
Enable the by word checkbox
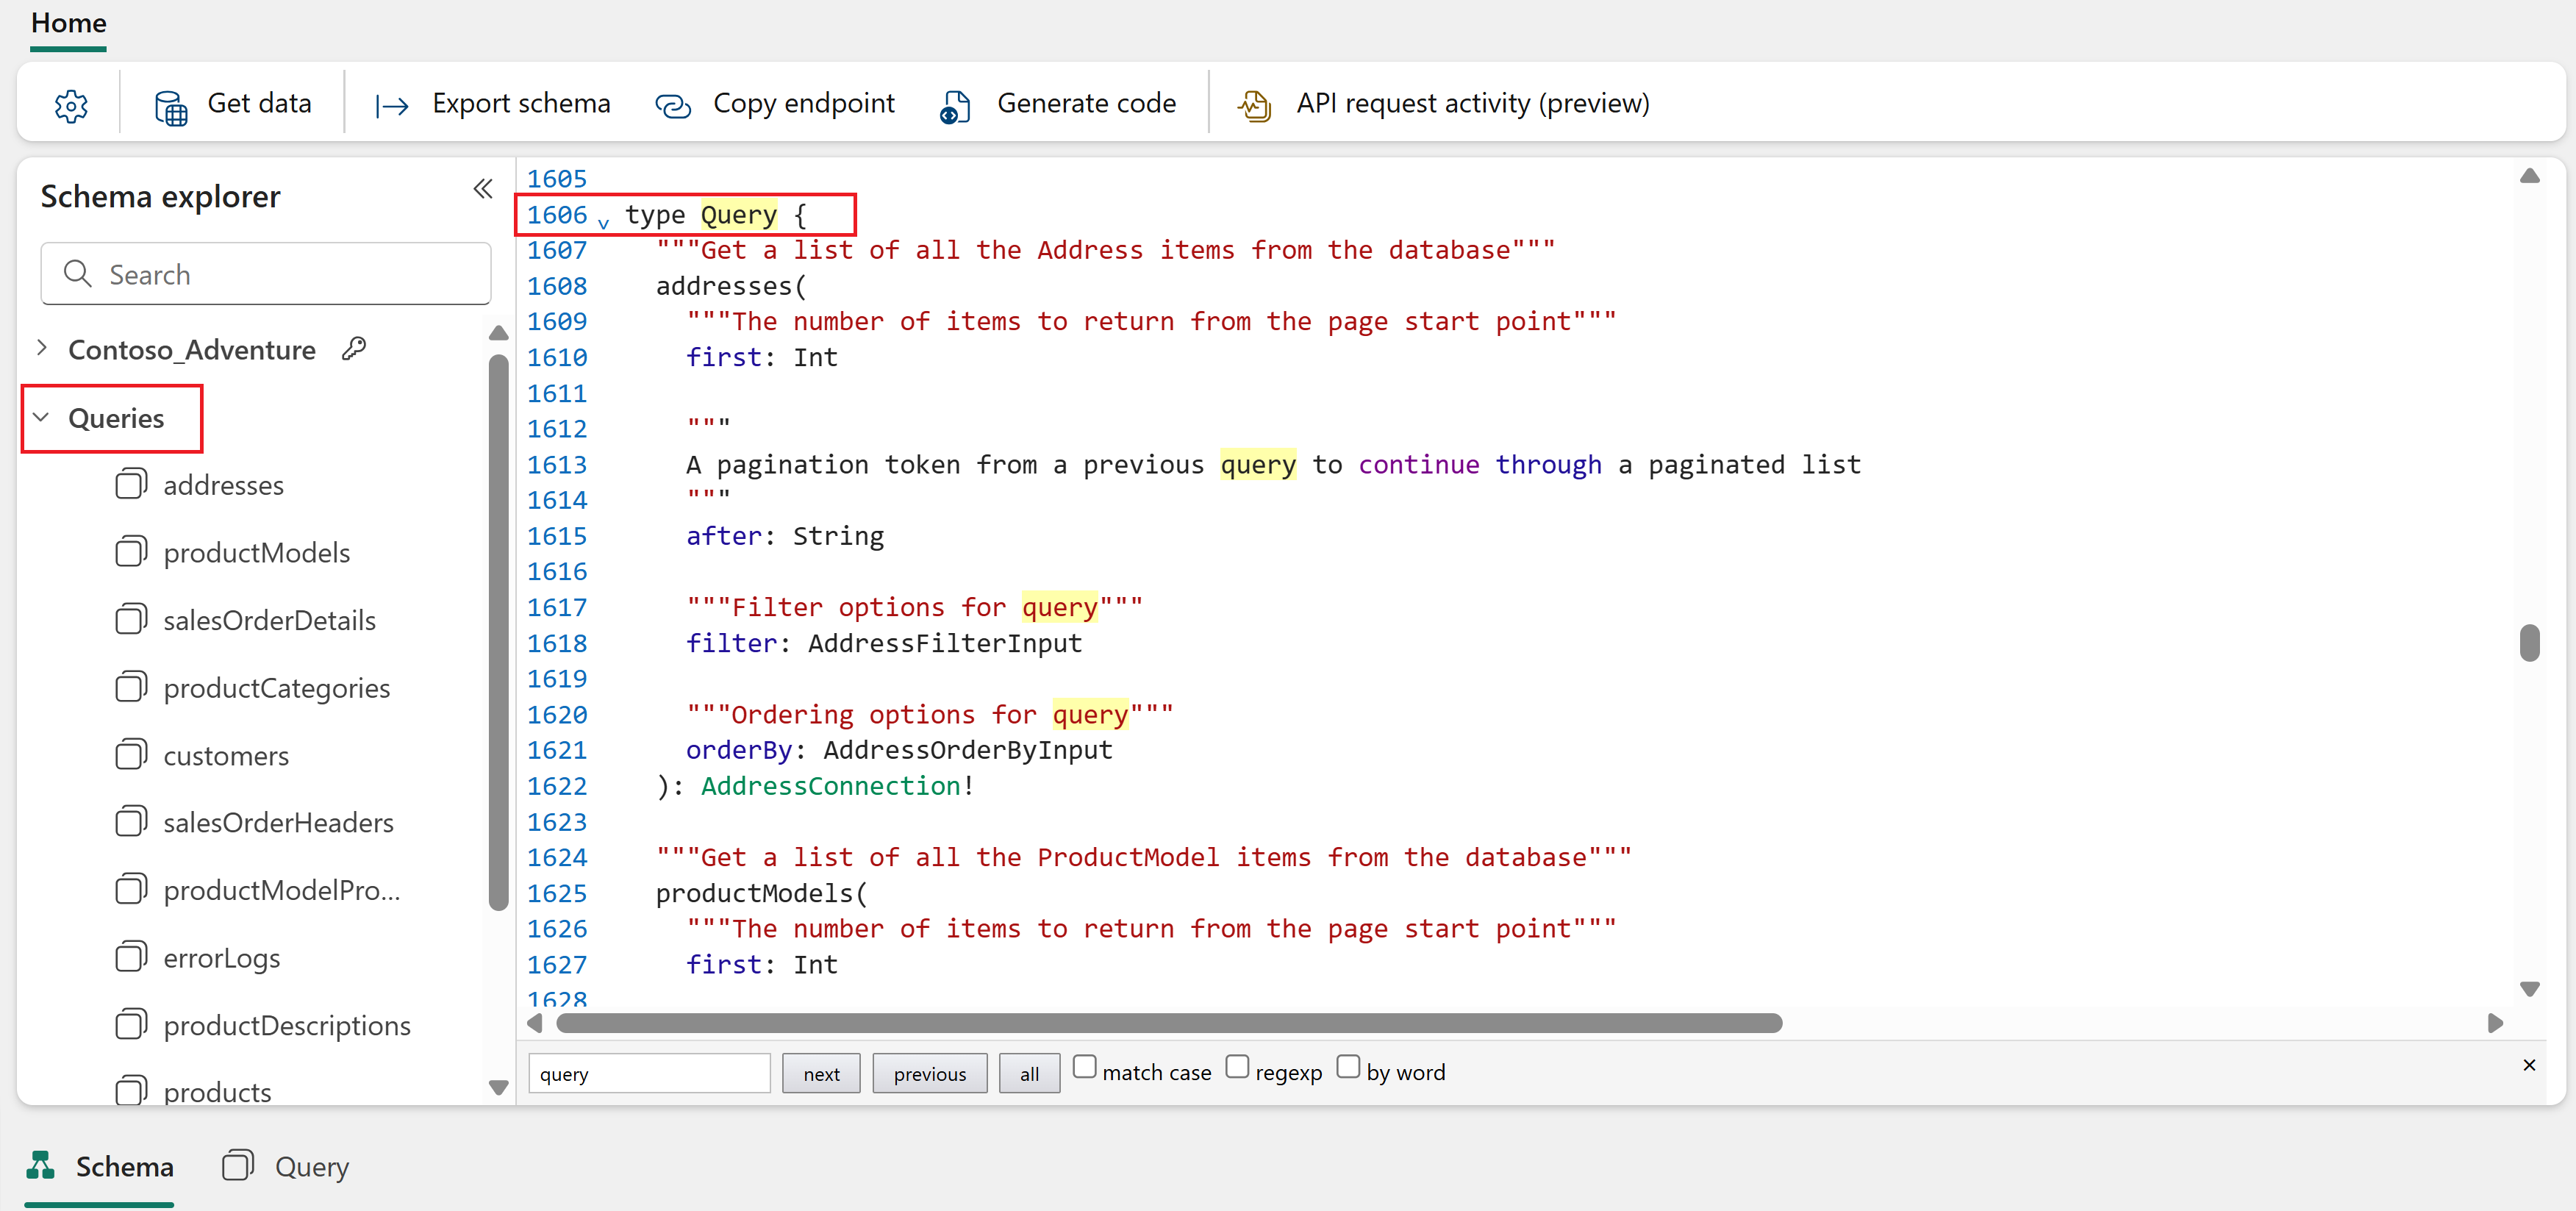(1348, 1067)
